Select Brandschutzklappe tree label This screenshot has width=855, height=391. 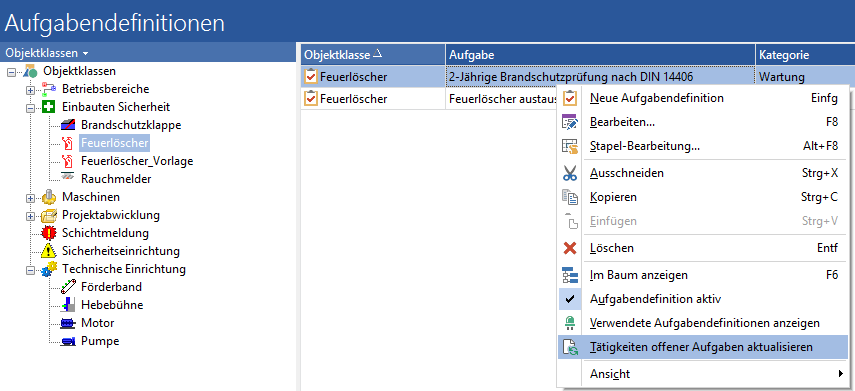131,125
